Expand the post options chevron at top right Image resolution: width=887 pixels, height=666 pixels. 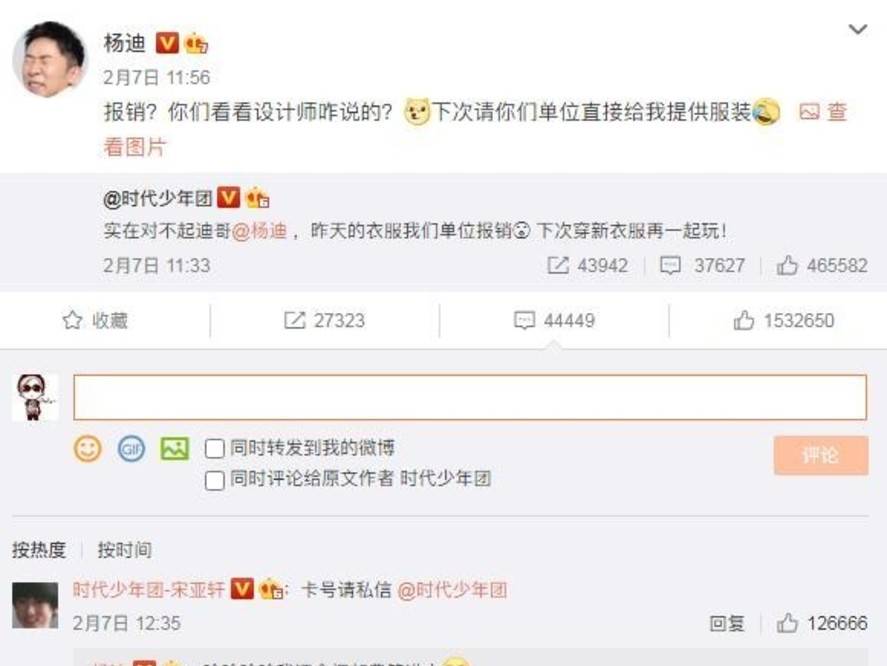tap(858, 29)
